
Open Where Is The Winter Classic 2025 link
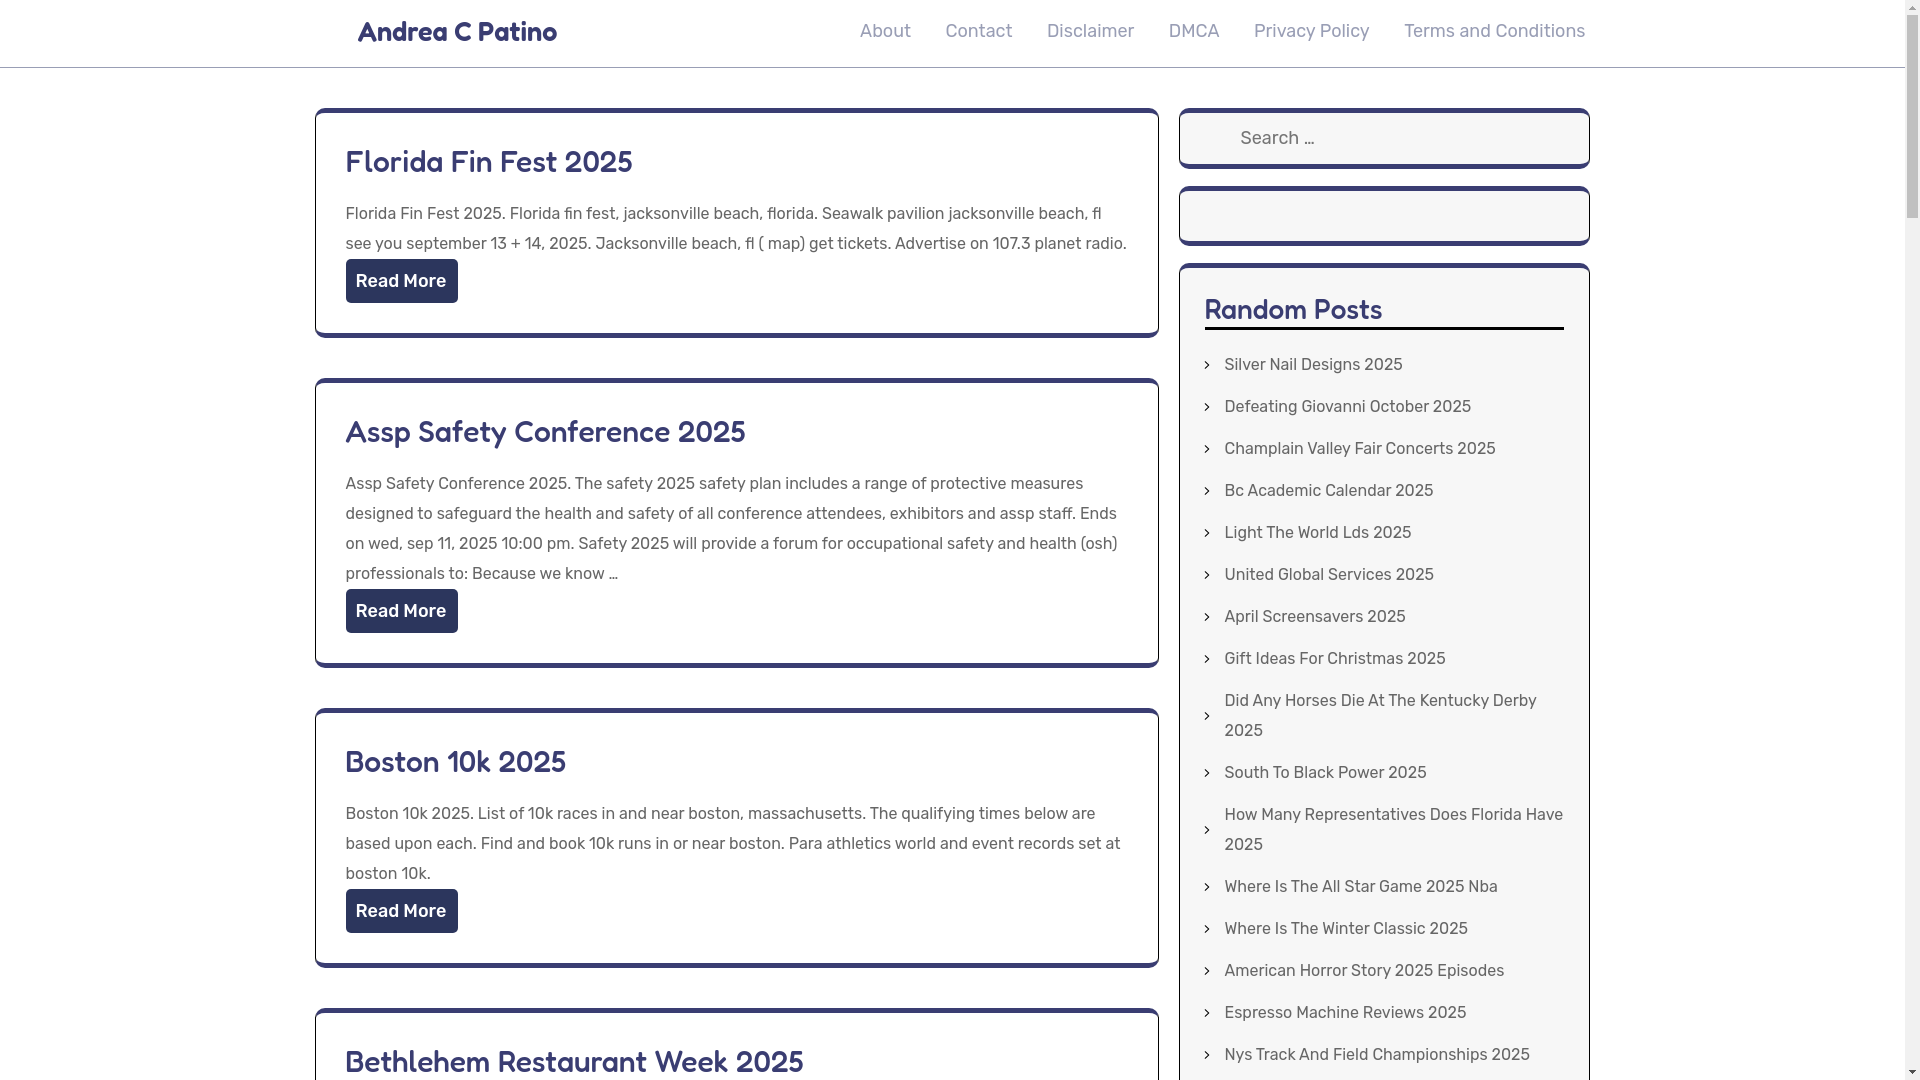(1345, 929)
